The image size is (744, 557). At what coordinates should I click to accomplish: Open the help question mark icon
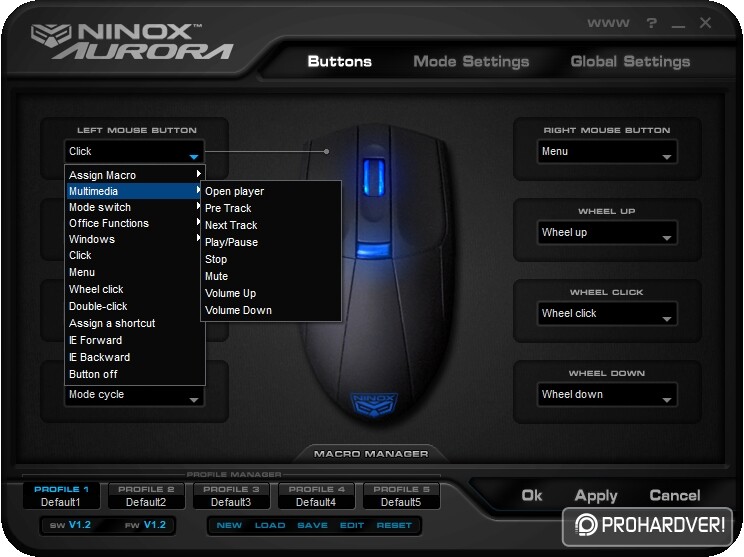[651, 23]
